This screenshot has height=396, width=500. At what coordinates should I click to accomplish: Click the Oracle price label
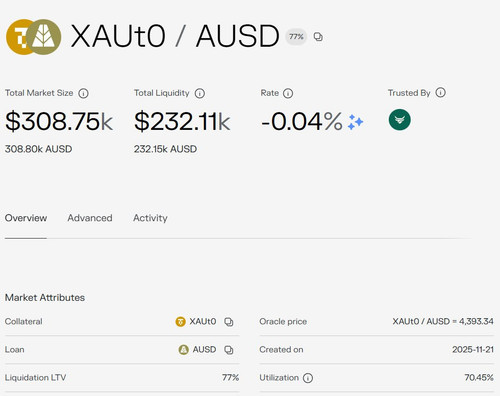tap(283, 321)
